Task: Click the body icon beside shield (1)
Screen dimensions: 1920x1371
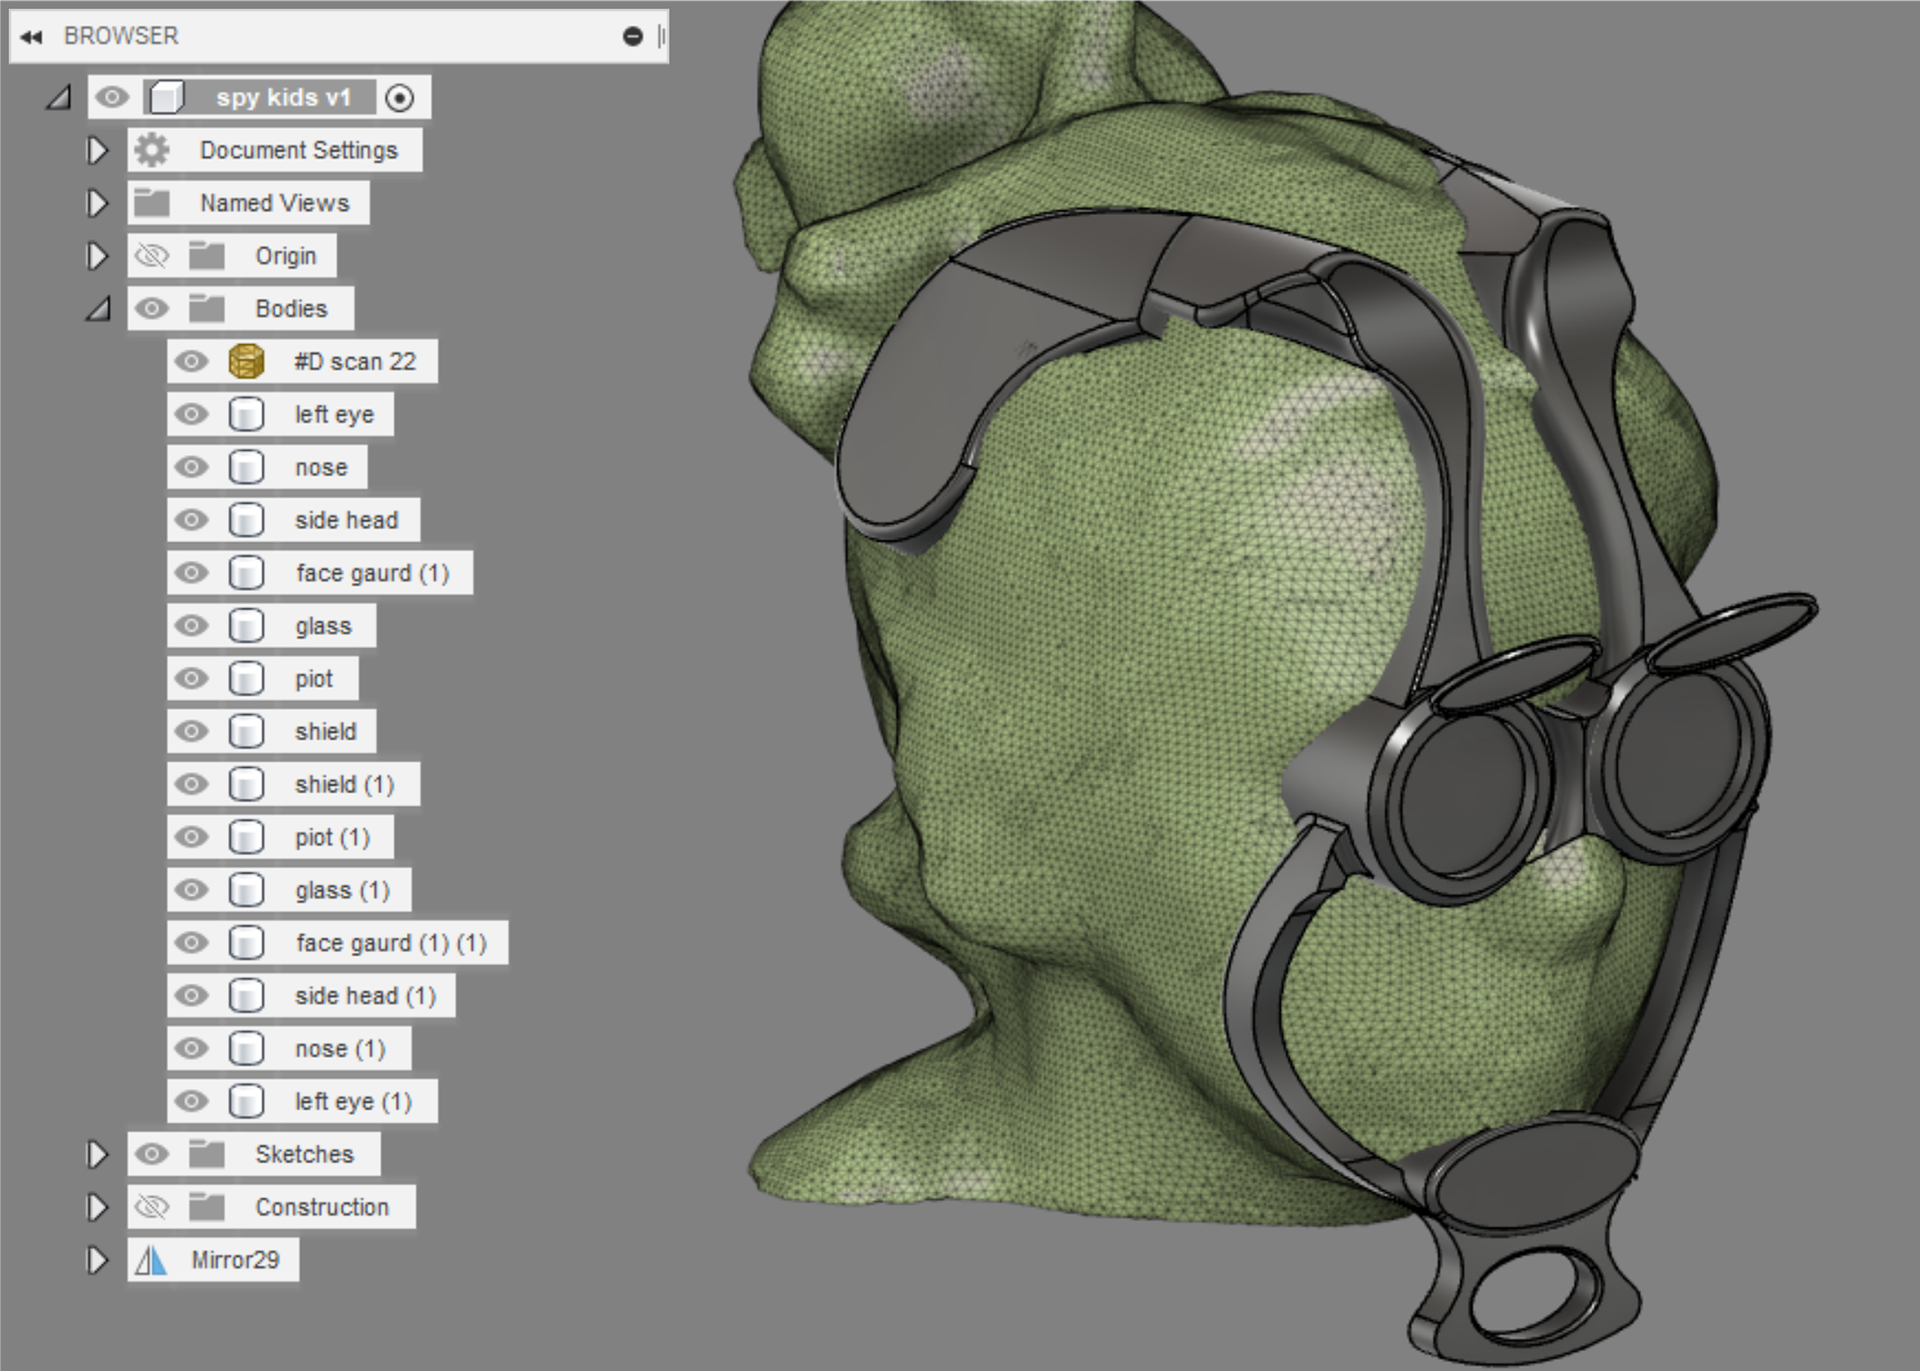Action: tap(246, 784)
